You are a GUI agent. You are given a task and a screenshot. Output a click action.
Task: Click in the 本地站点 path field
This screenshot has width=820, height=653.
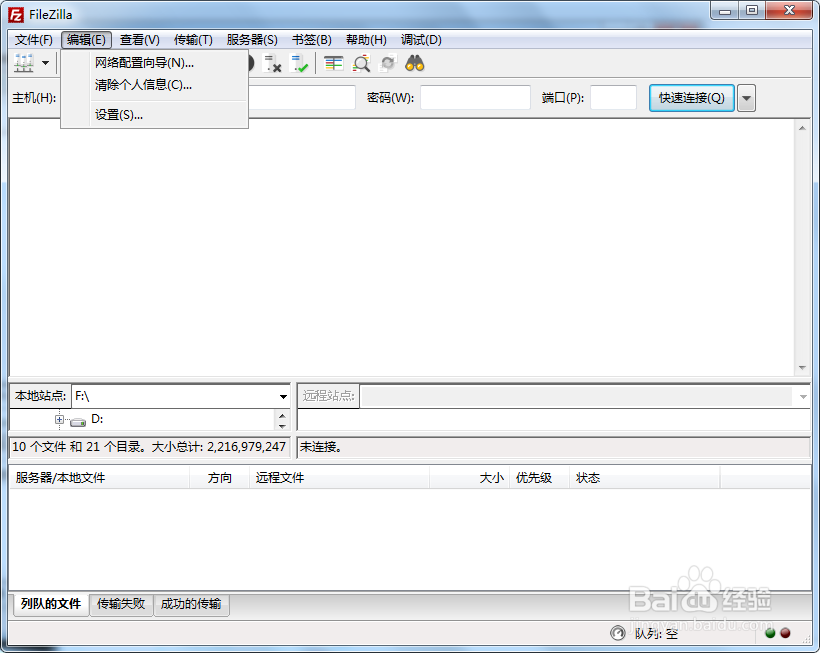[x=174, y=396]
